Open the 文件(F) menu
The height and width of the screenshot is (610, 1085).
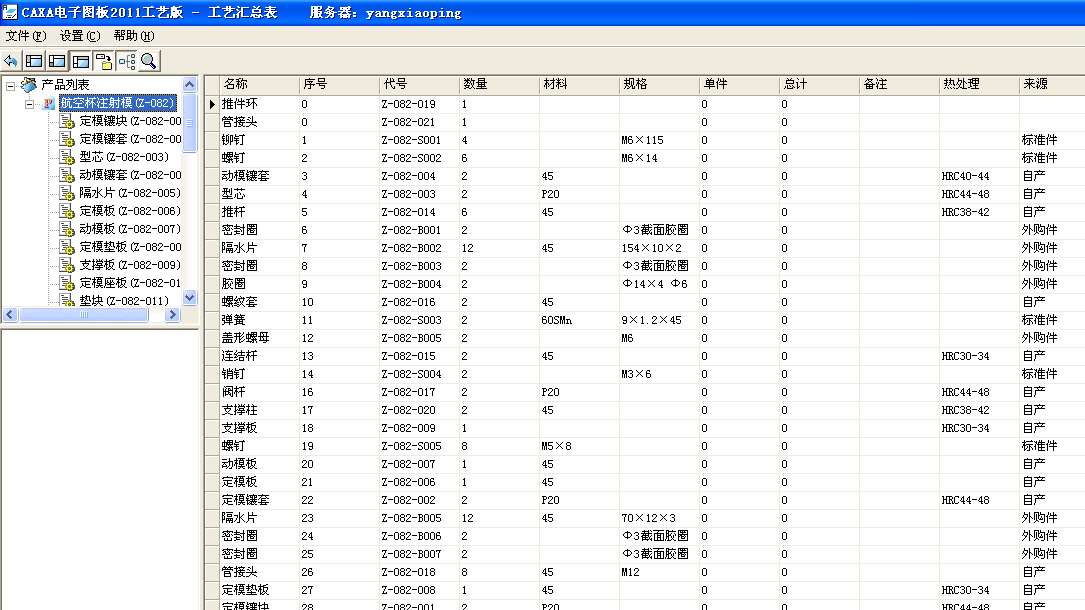point(25,36)
